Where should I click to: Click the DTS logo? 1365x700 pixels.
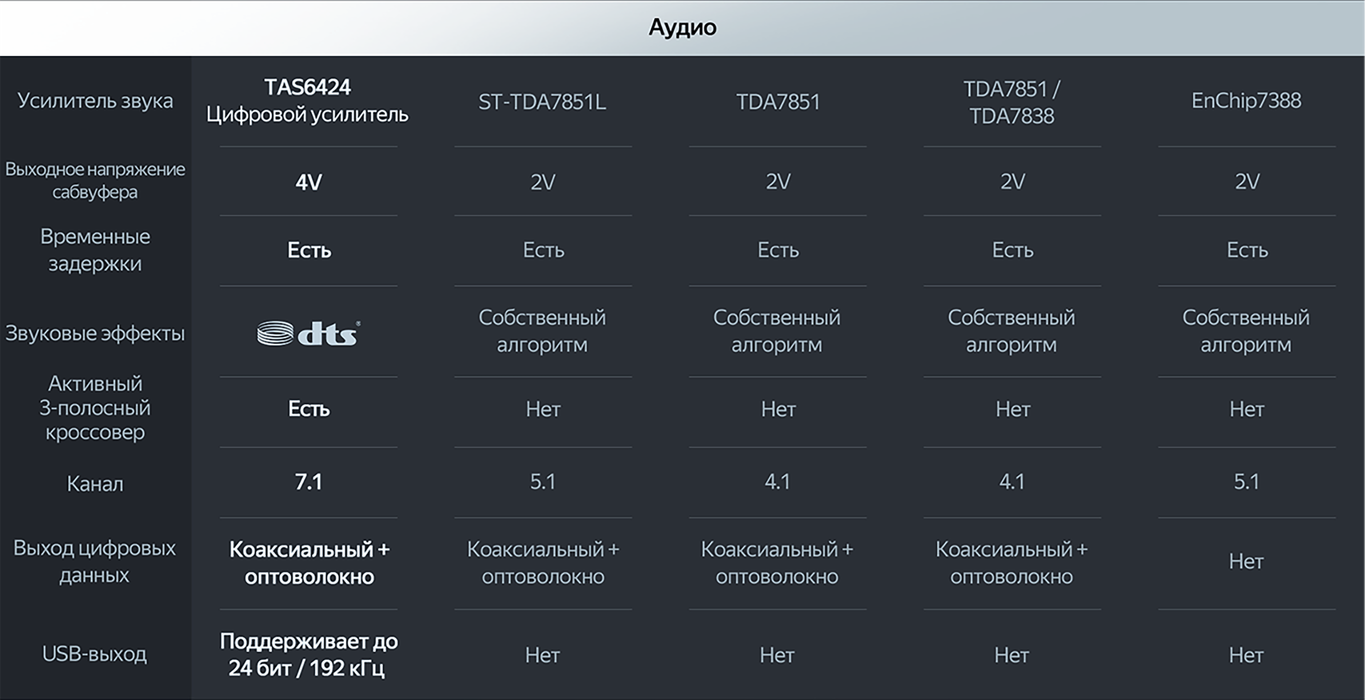click(308, 333)
